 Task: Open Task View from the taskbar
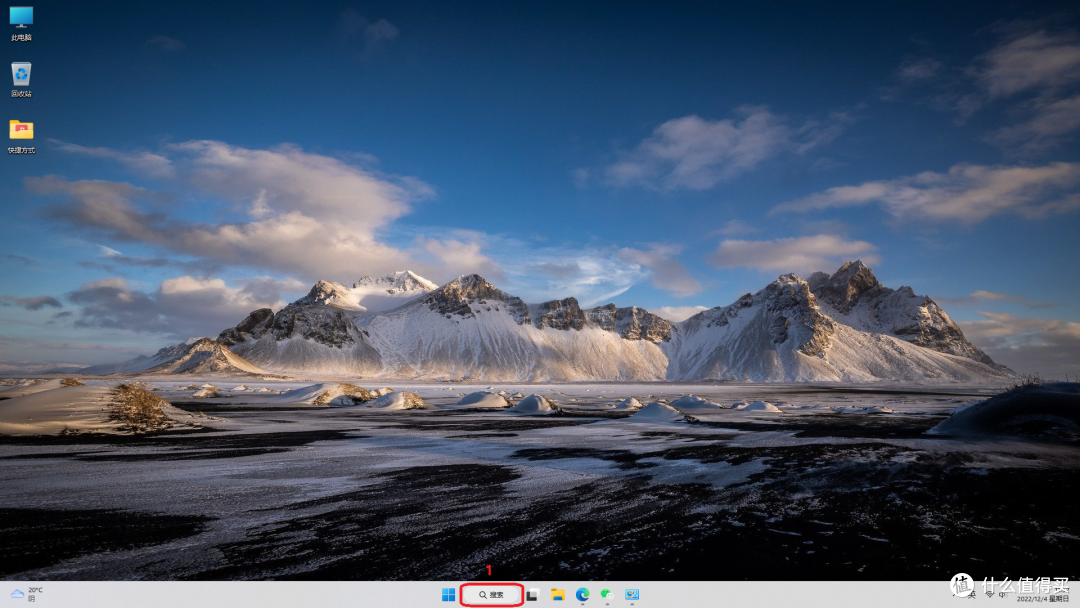532,594
